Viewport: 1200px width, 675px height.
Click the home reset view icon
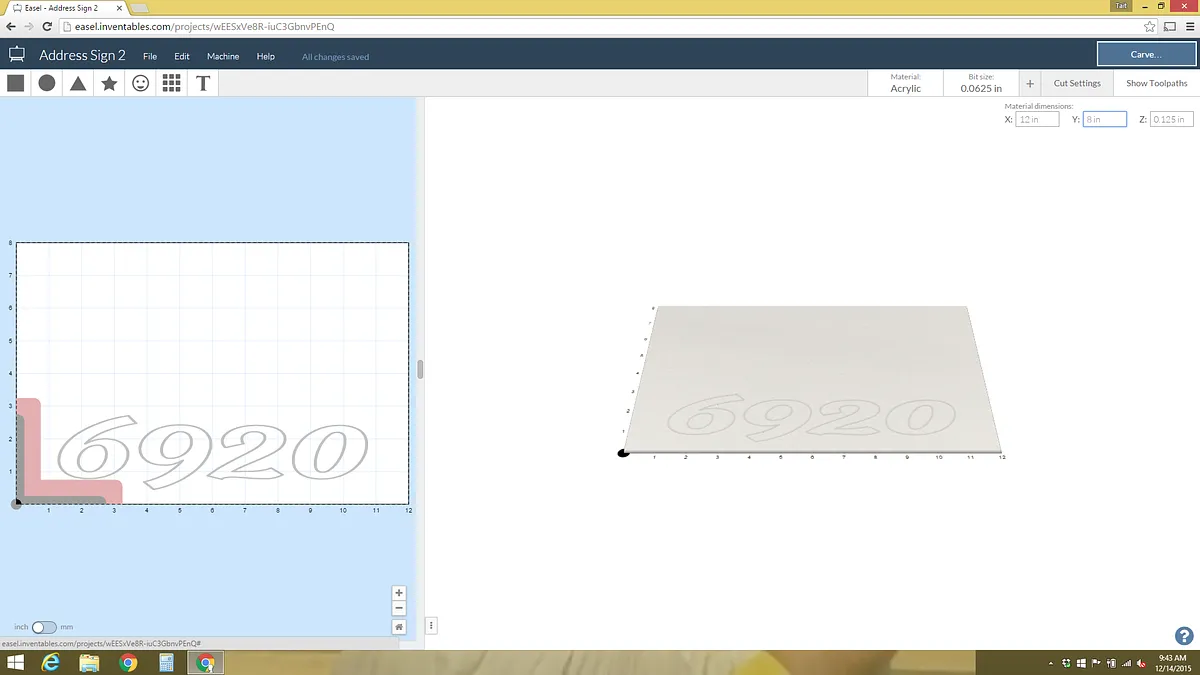point(399,627)
